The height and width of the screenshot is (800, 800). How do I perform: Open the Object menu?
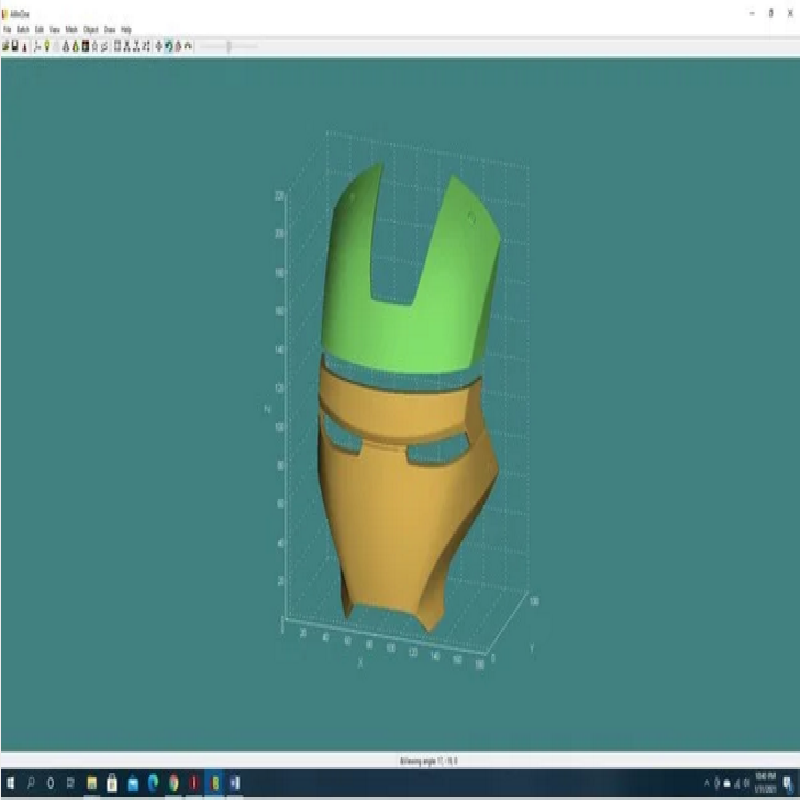coord(90,30)
